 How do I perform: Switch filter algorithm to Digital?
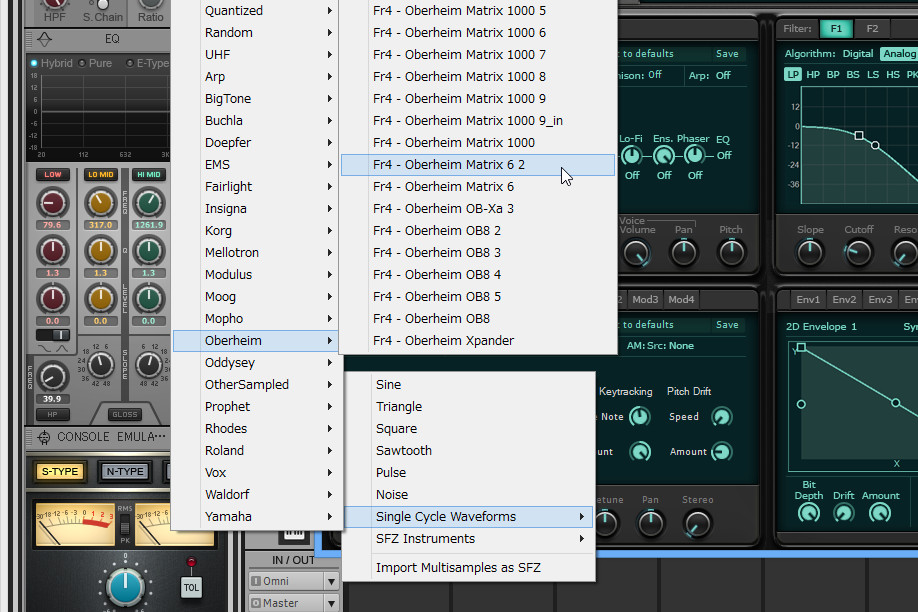(858, 54)
